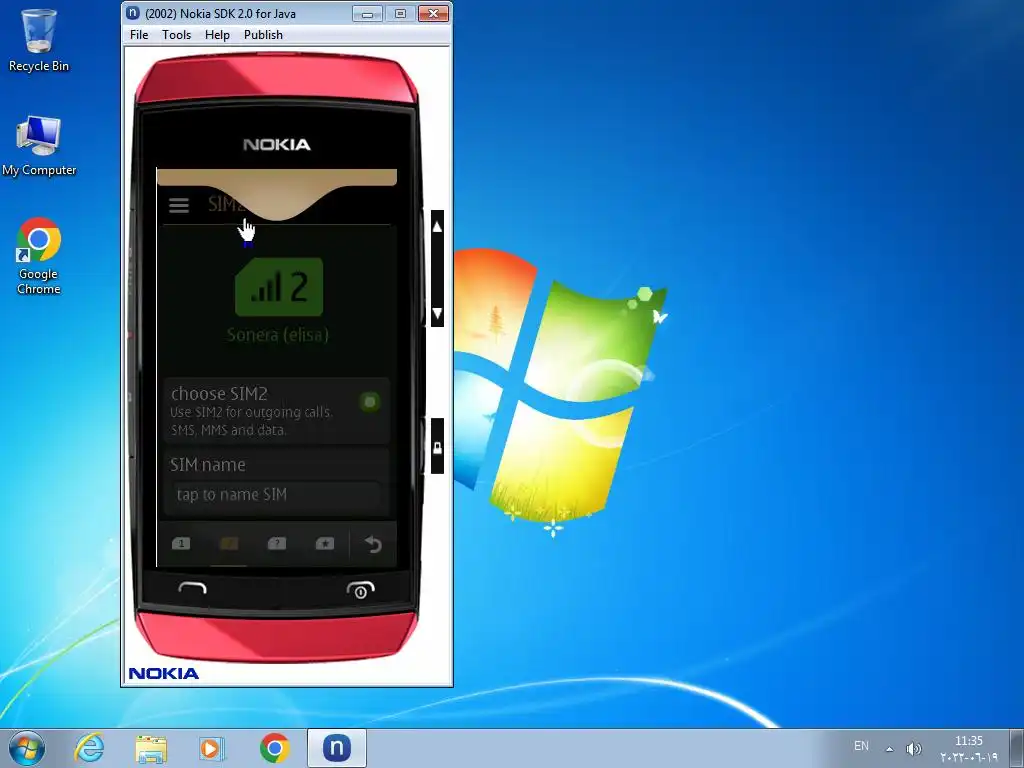Screen dimensions: 1024x768
Task: Click the volume down side key arrow
Action: 438,313
